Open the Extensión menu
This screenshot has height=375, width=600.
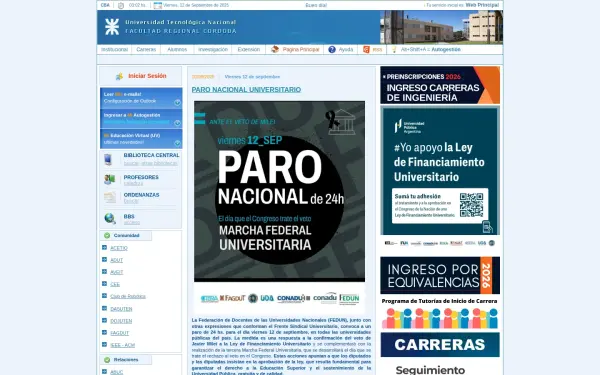coord(249,49)
